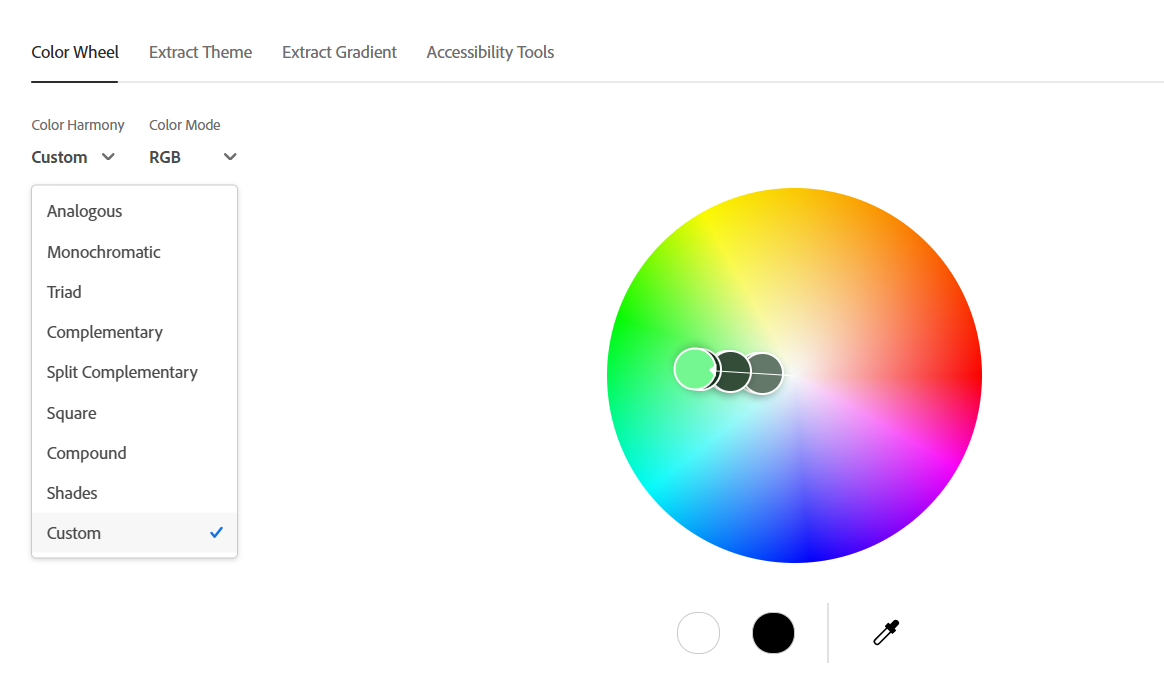1164x680 pixels.
Task: Switch to the Extract Theme tab
Action: pos(200,52)
